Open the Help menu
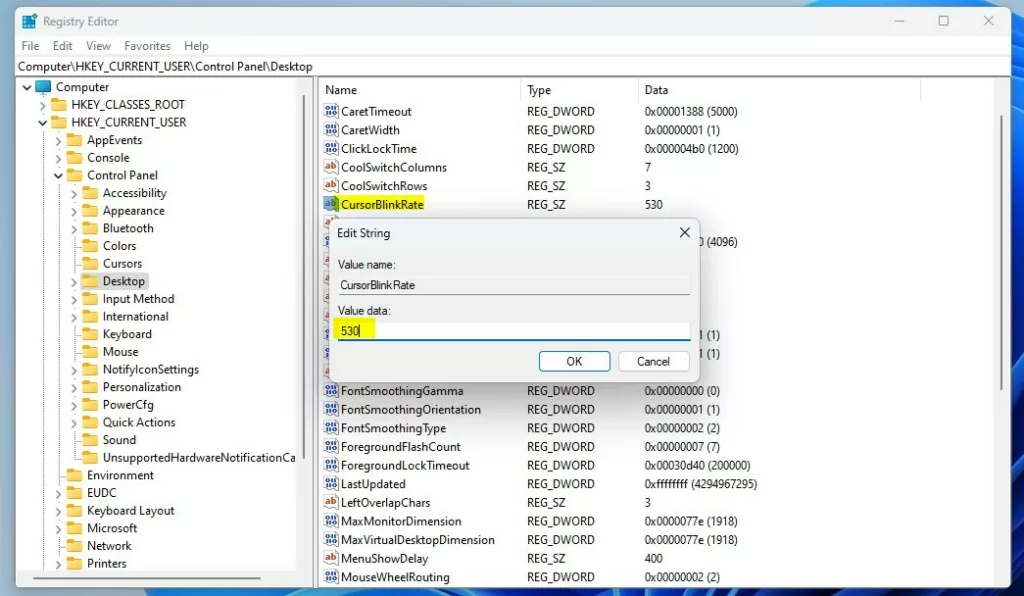This screenshot has height=596, width=1024. tap(196, 46)
